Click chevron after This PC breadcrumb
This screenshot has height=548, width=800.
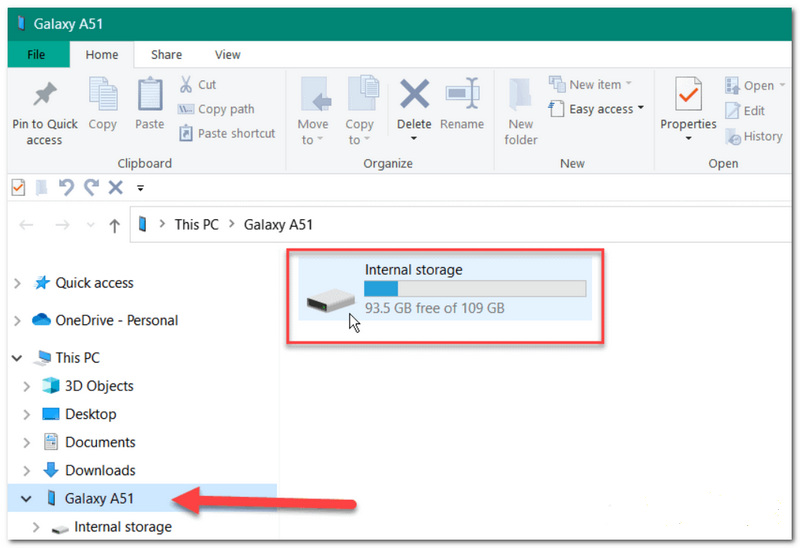232,224
